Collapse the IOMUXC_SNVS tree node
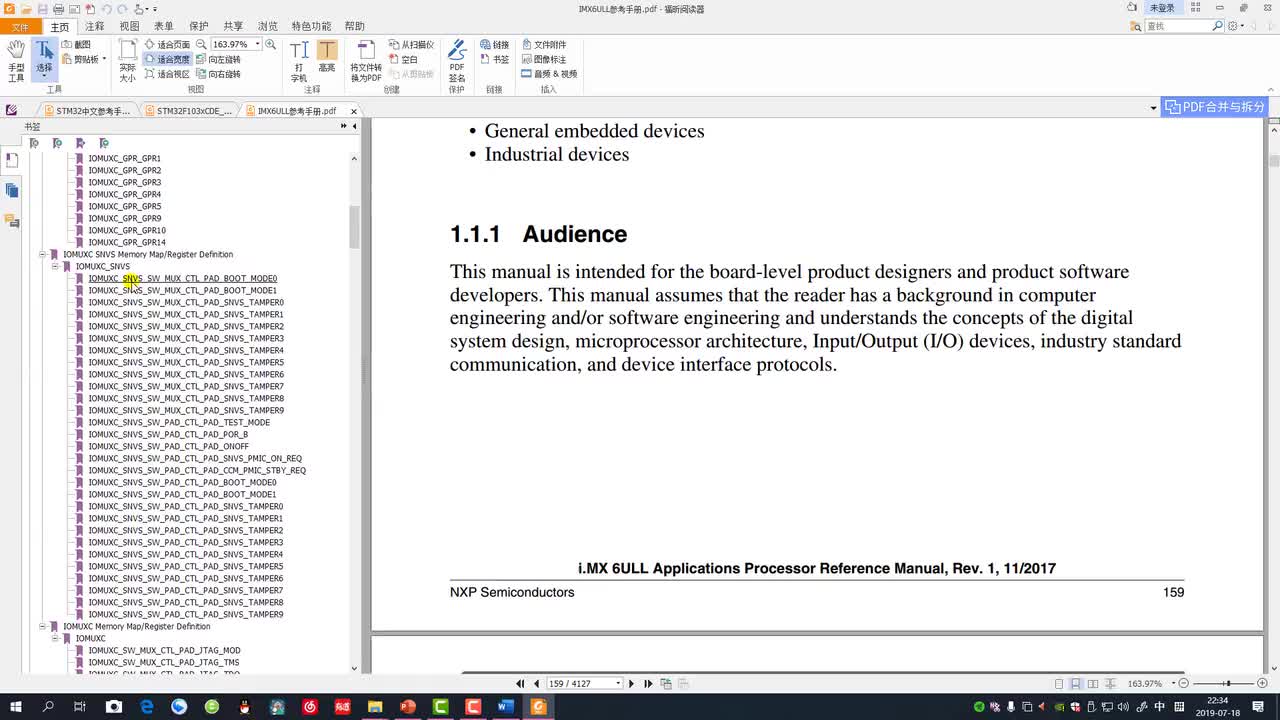Screen dimensions: 1280x720 click(x=55, y=266)
